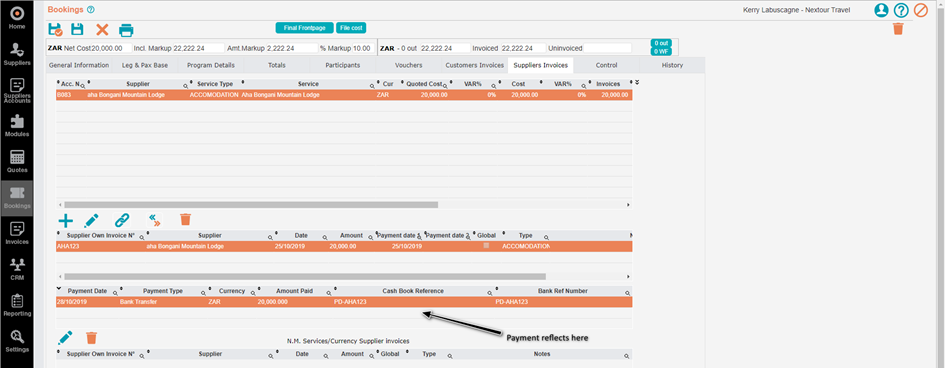Click the File cost button
945x368 pixels.
click(351, 28)
